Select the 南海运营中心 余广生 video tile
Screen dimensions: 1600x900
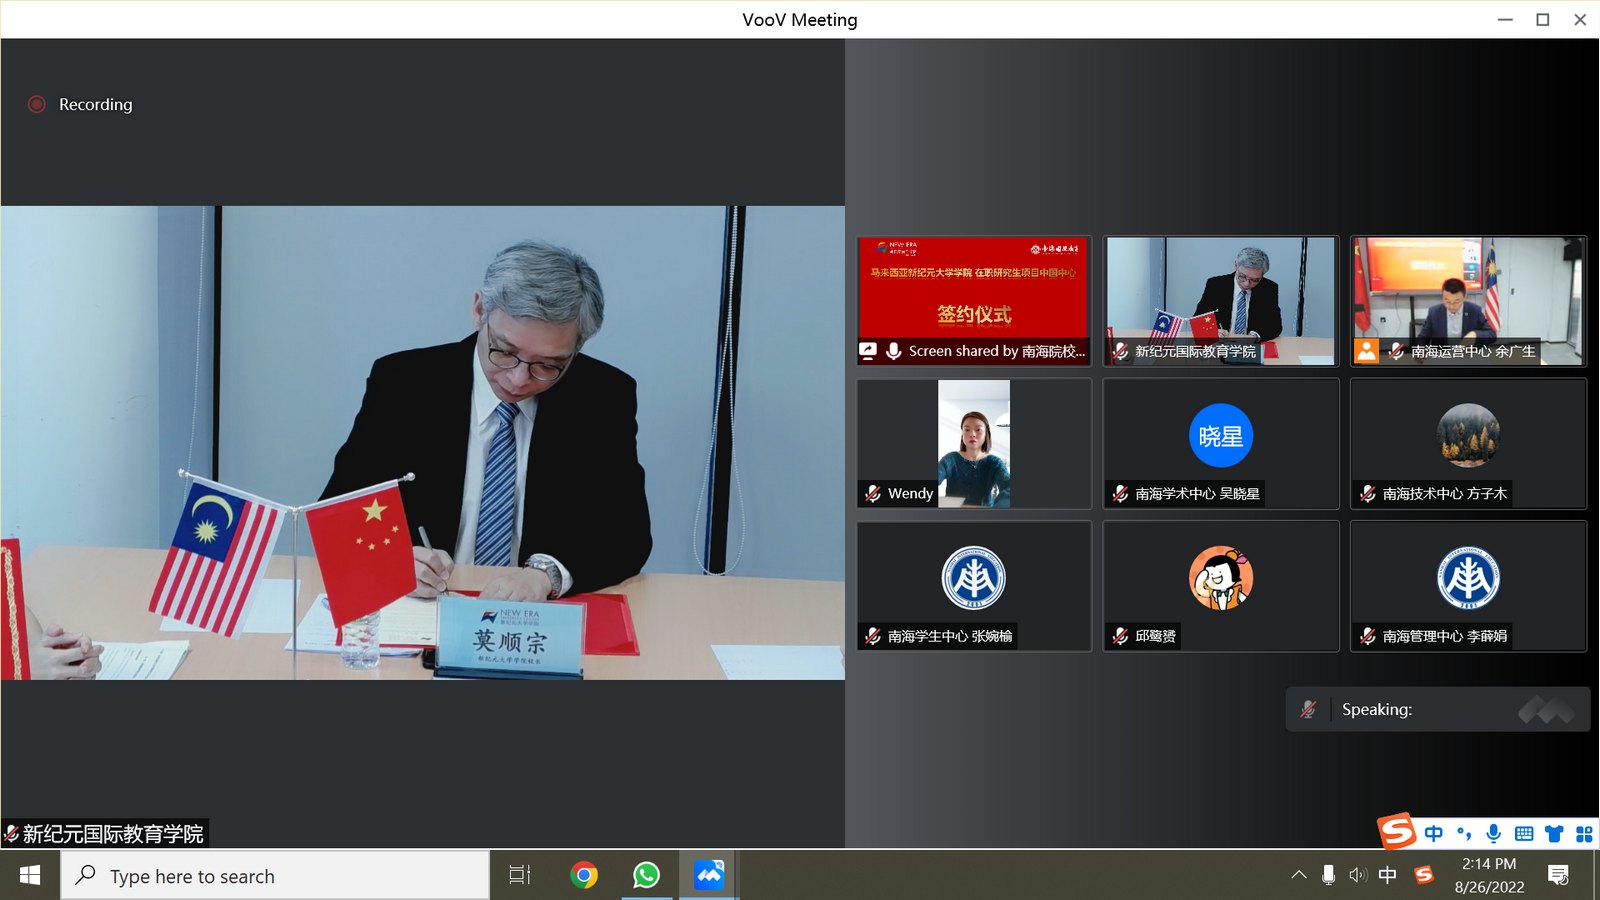1468,301
